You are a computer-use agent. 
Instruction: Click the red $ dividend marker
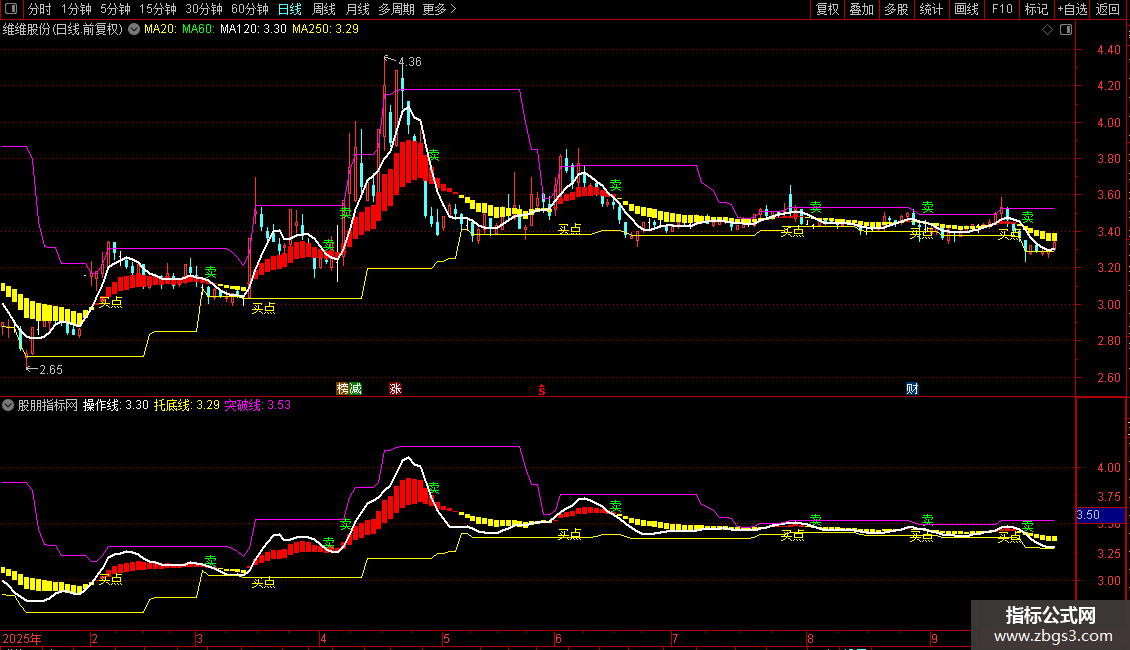[x=542, y=390]
